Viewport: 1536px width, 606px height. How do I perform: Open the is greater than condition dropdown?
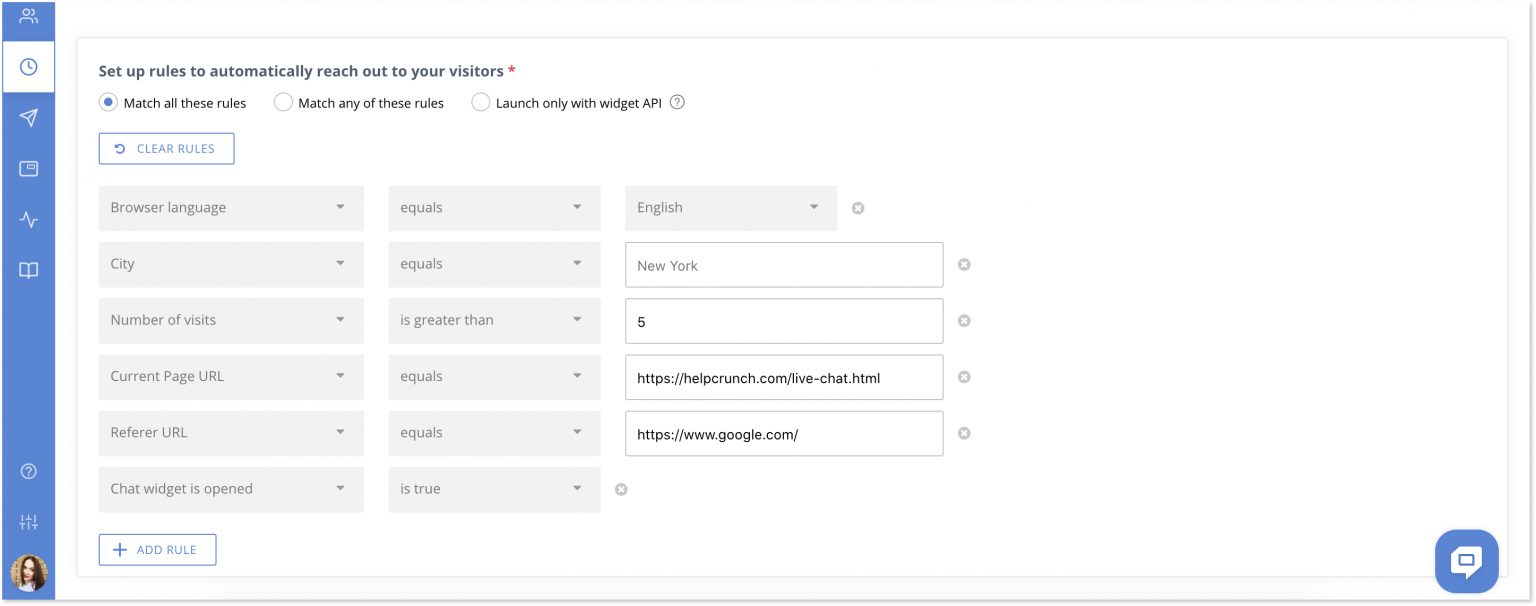494,320
